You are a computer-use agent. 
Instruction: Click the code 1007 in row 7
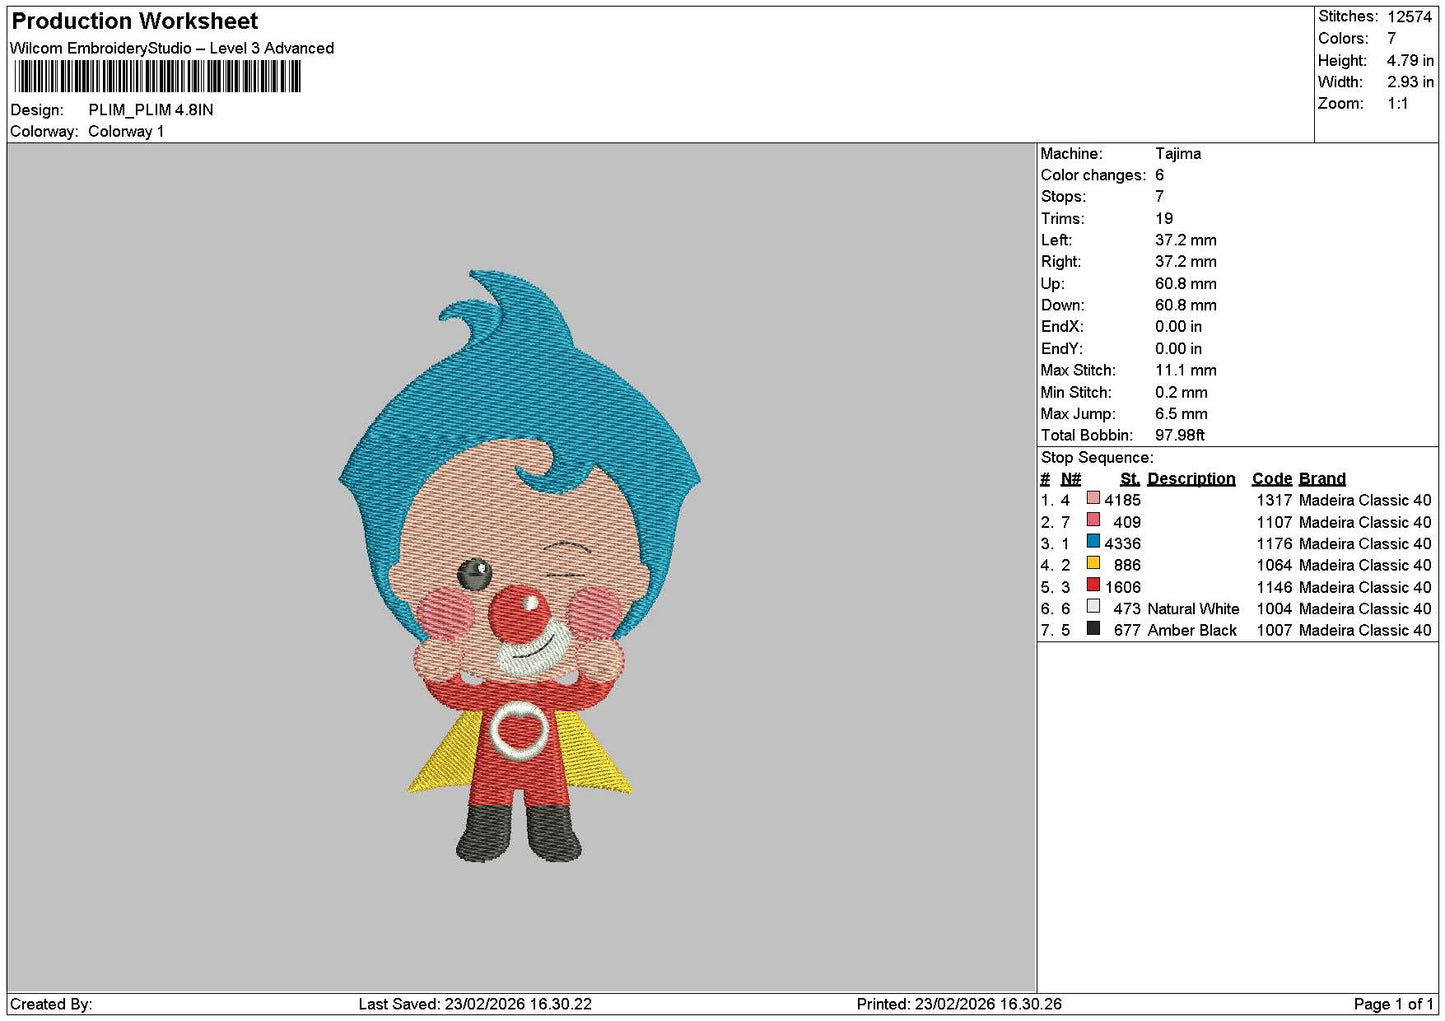coord(1275,630)
